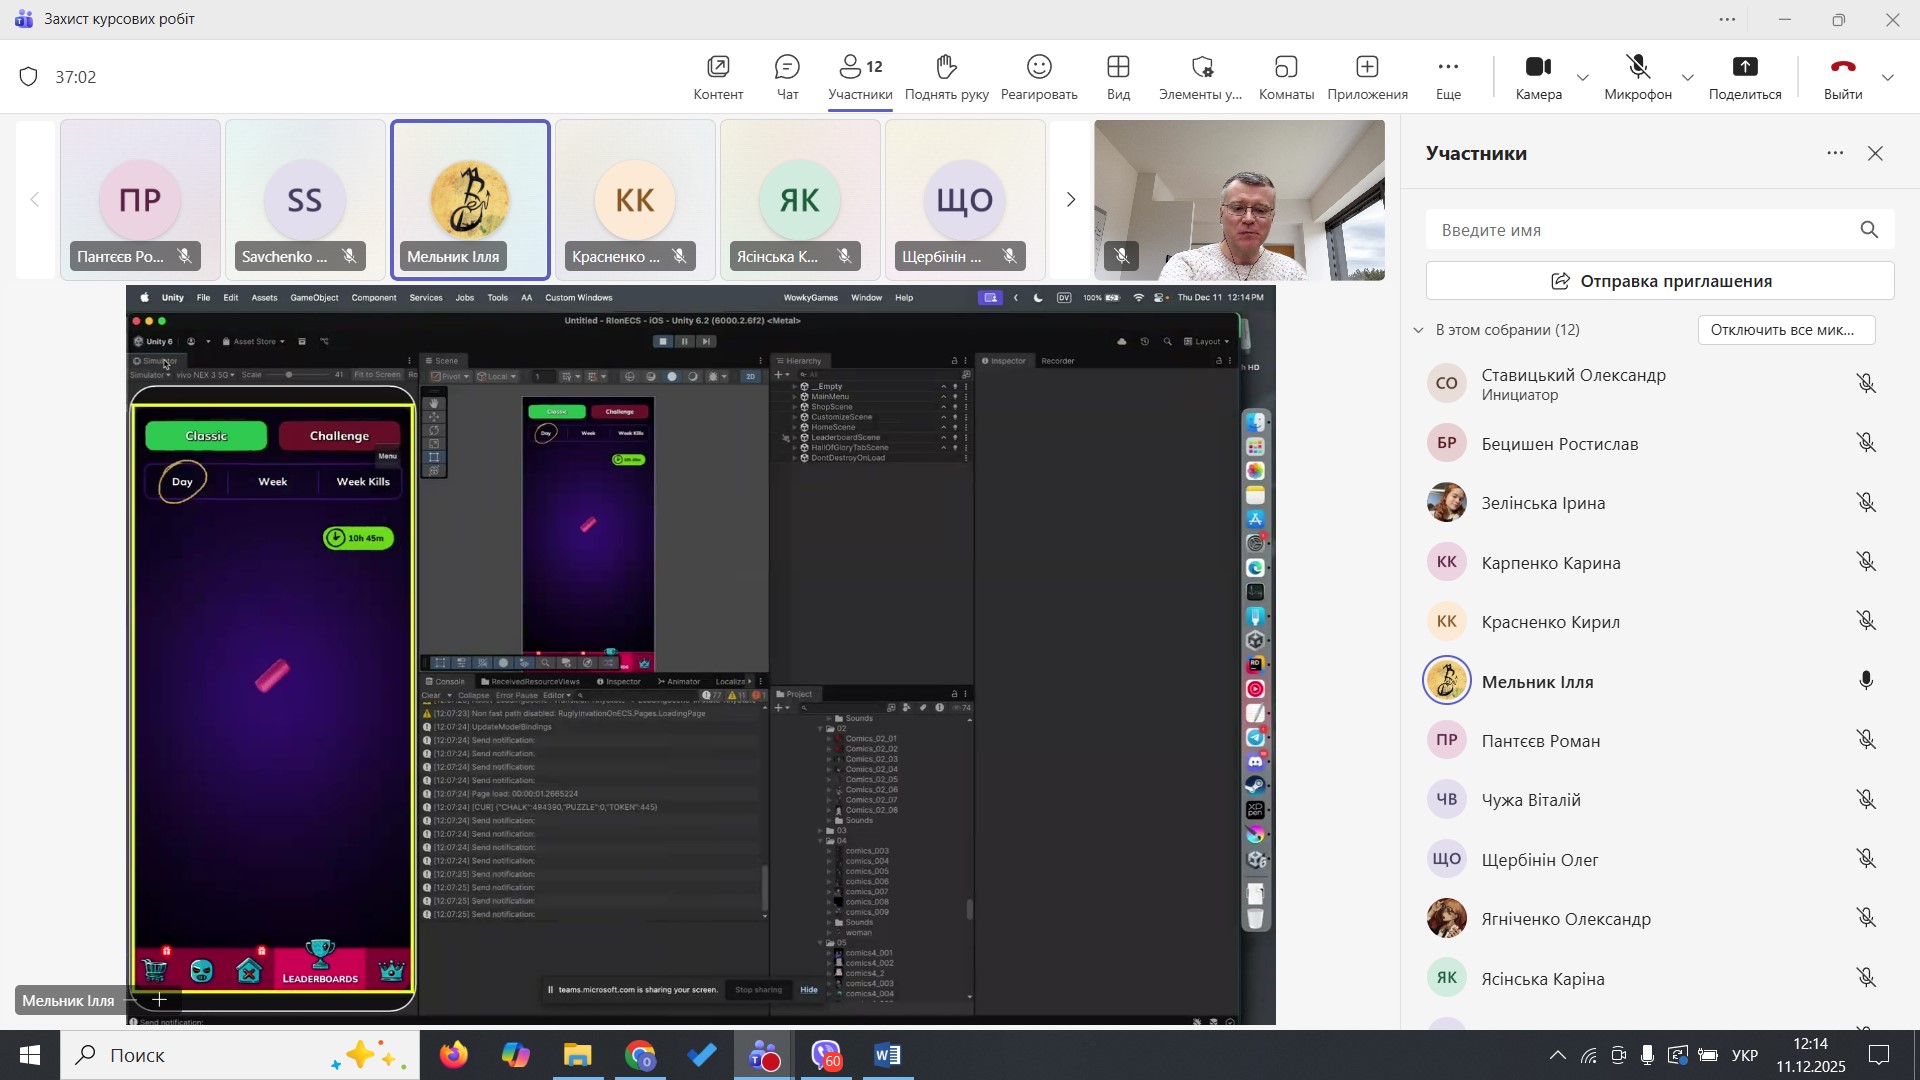Click the Raise hand icon

pos(946,77)
